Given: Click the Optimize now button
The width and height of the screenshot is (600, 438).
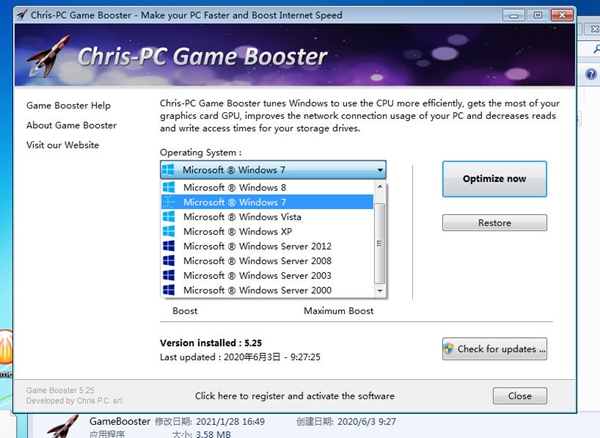Looking at the screenshot, I should [x=494, y=179].
